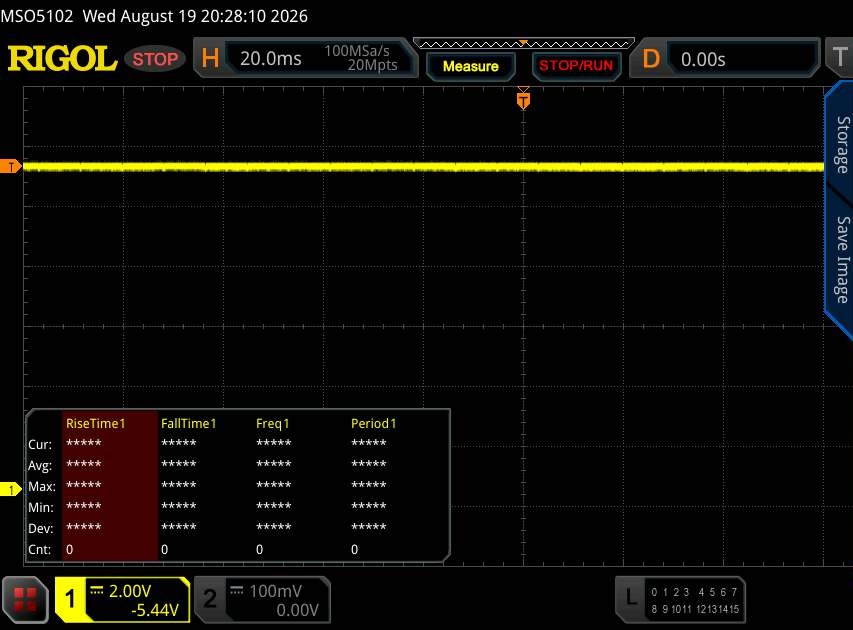This screenshot has width=853, height=630.
Task: Open the Measure menu
Action: [x=471, y=66]
